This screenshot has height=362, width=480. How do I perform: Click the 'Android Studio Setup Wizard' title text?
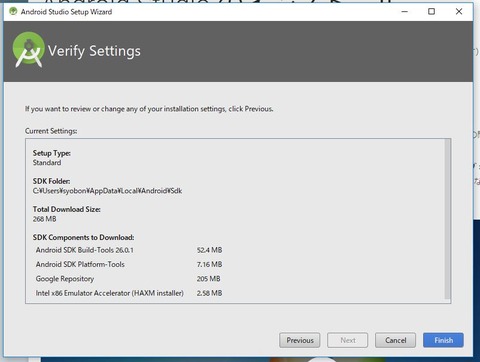click(66, 12)
